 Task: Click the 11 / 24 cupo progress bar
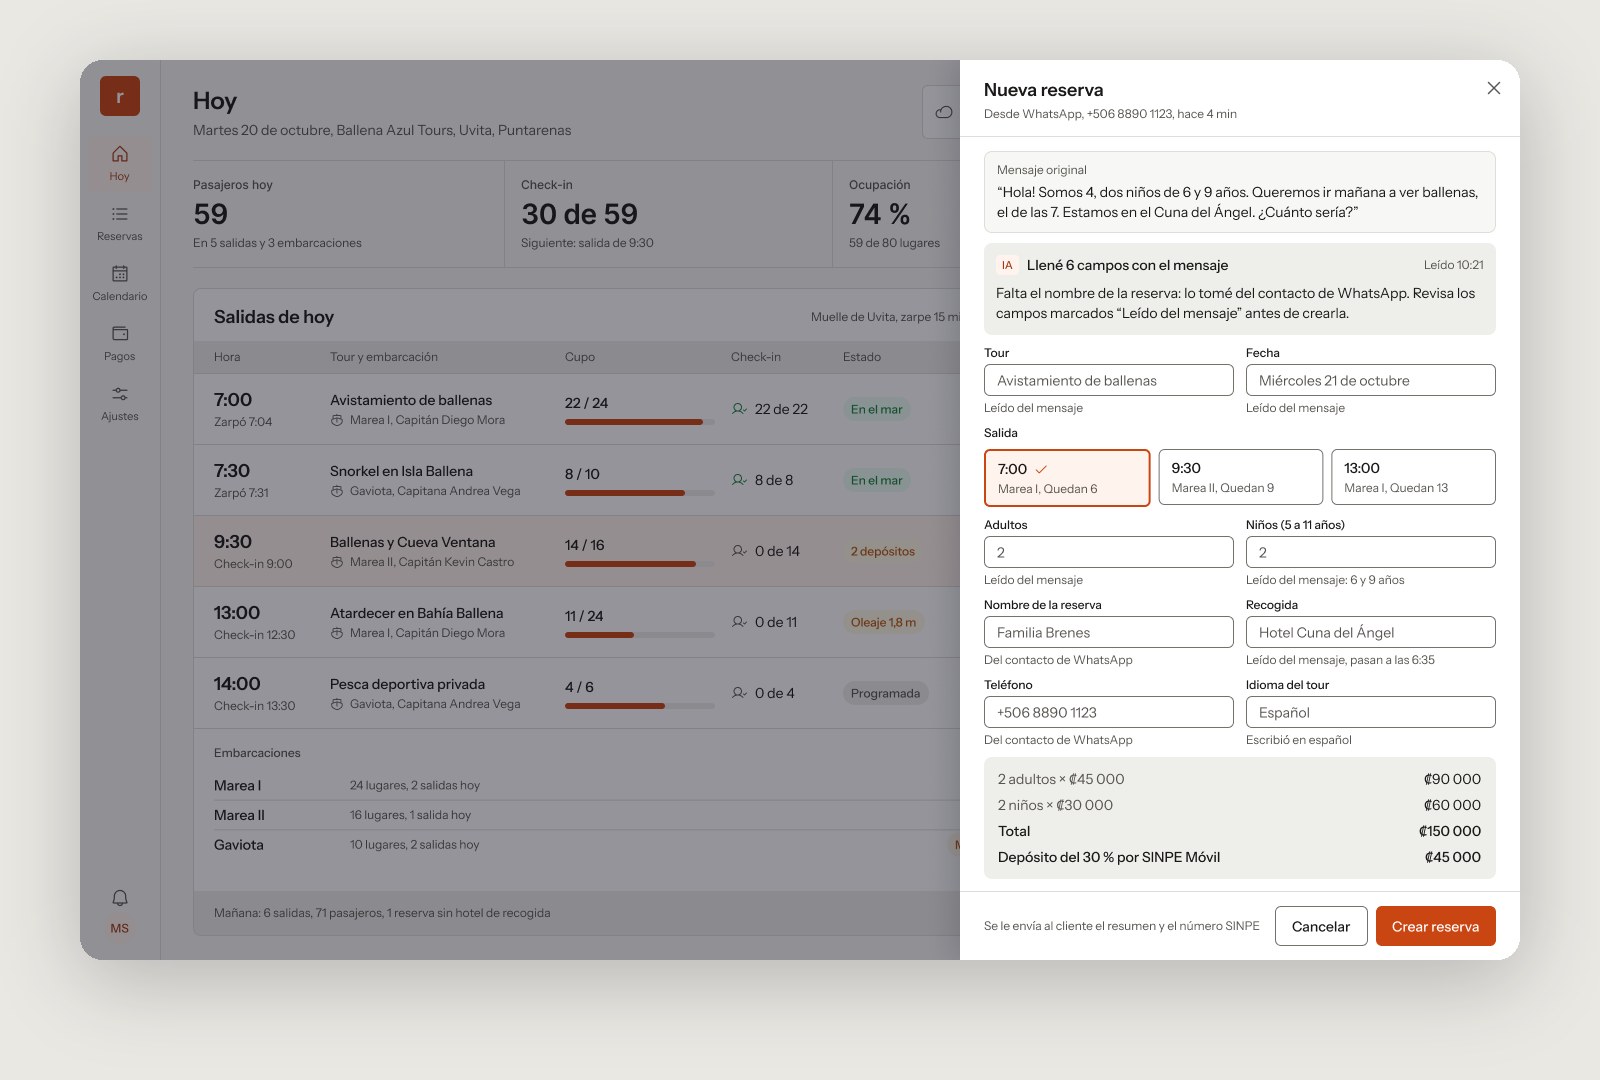pyautogui.click(x=639, y=635)
